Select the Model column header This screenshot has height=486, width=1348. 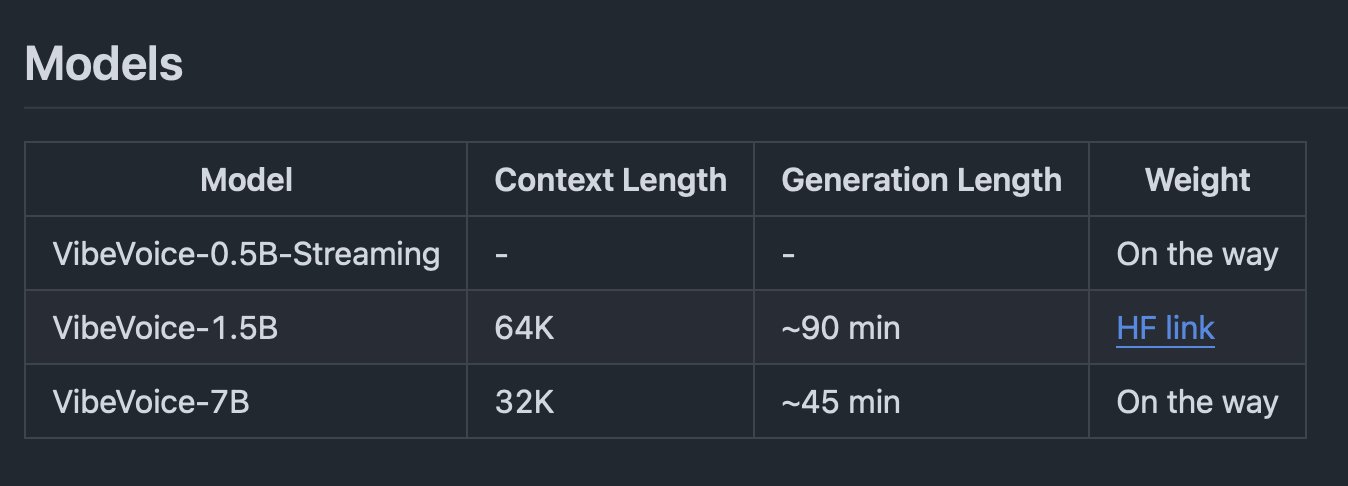click(x=246, y=180)
